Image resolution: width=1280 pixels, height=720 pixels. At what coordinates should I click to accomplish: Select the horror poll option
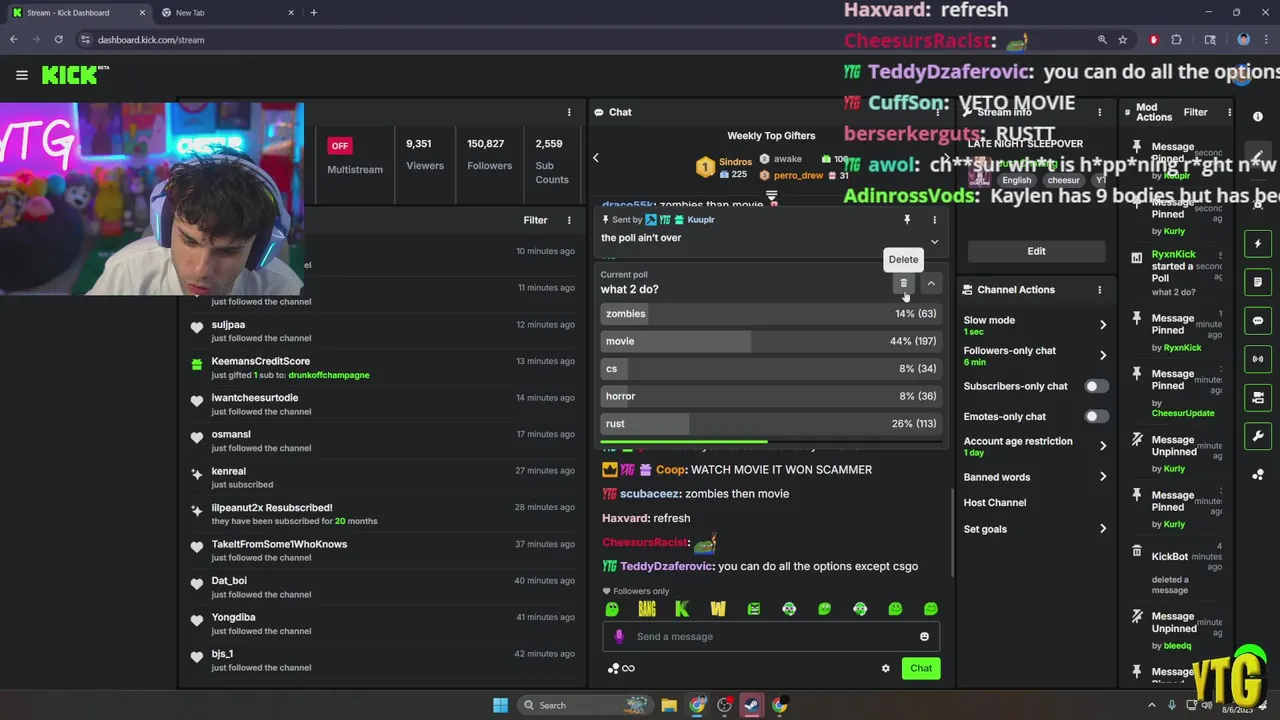(x=771, y=396)
